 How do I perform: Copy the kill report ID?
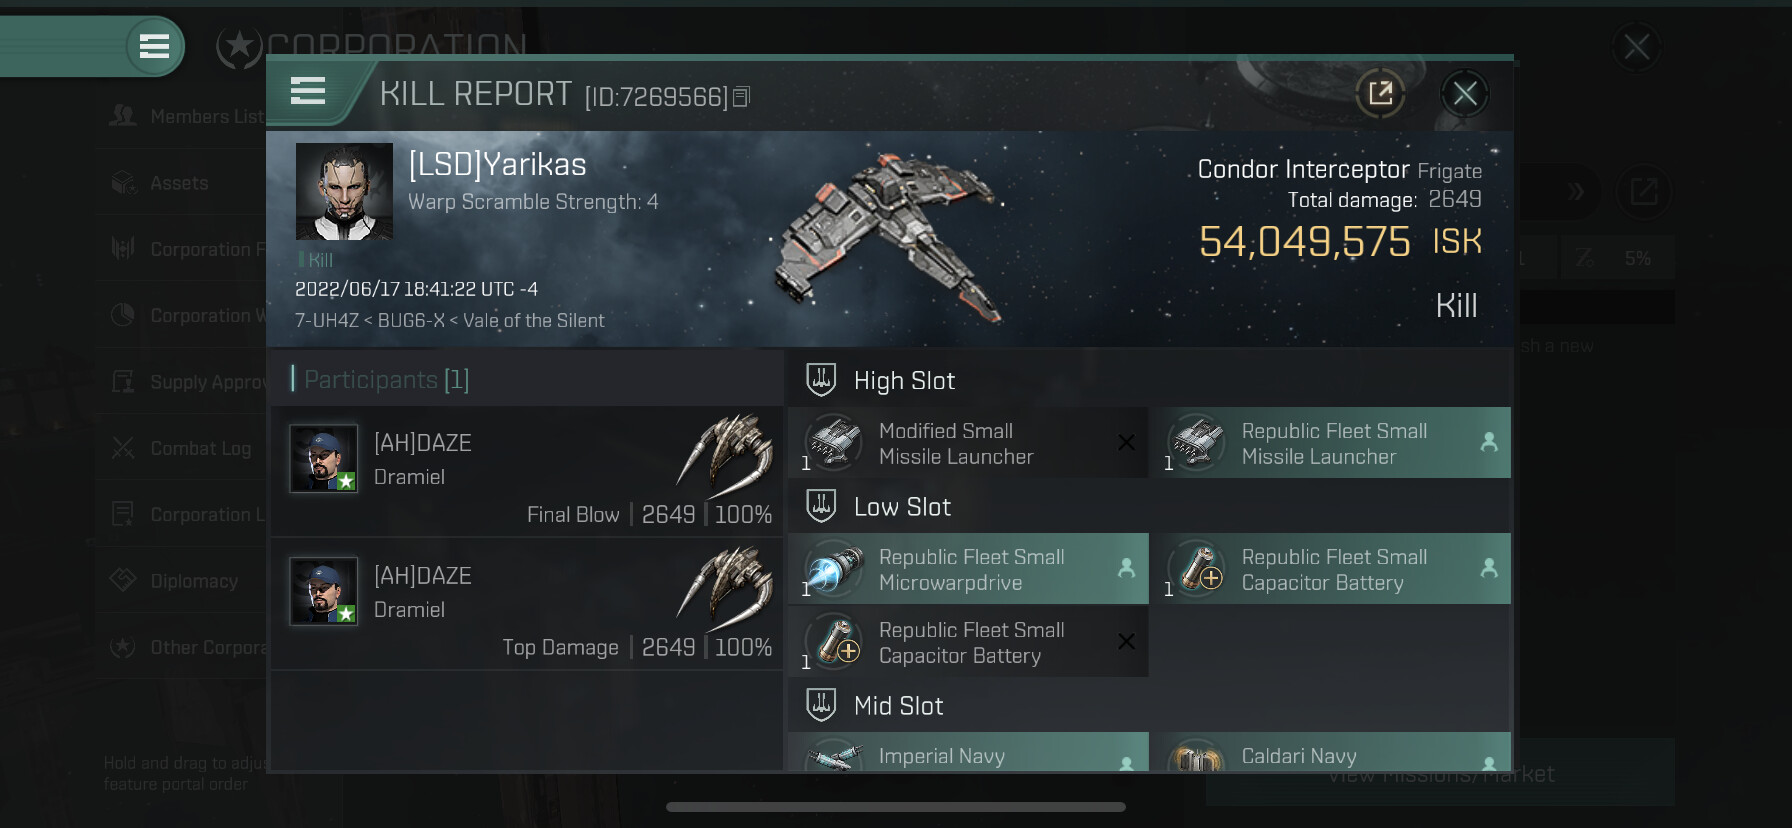coord(741,97)
